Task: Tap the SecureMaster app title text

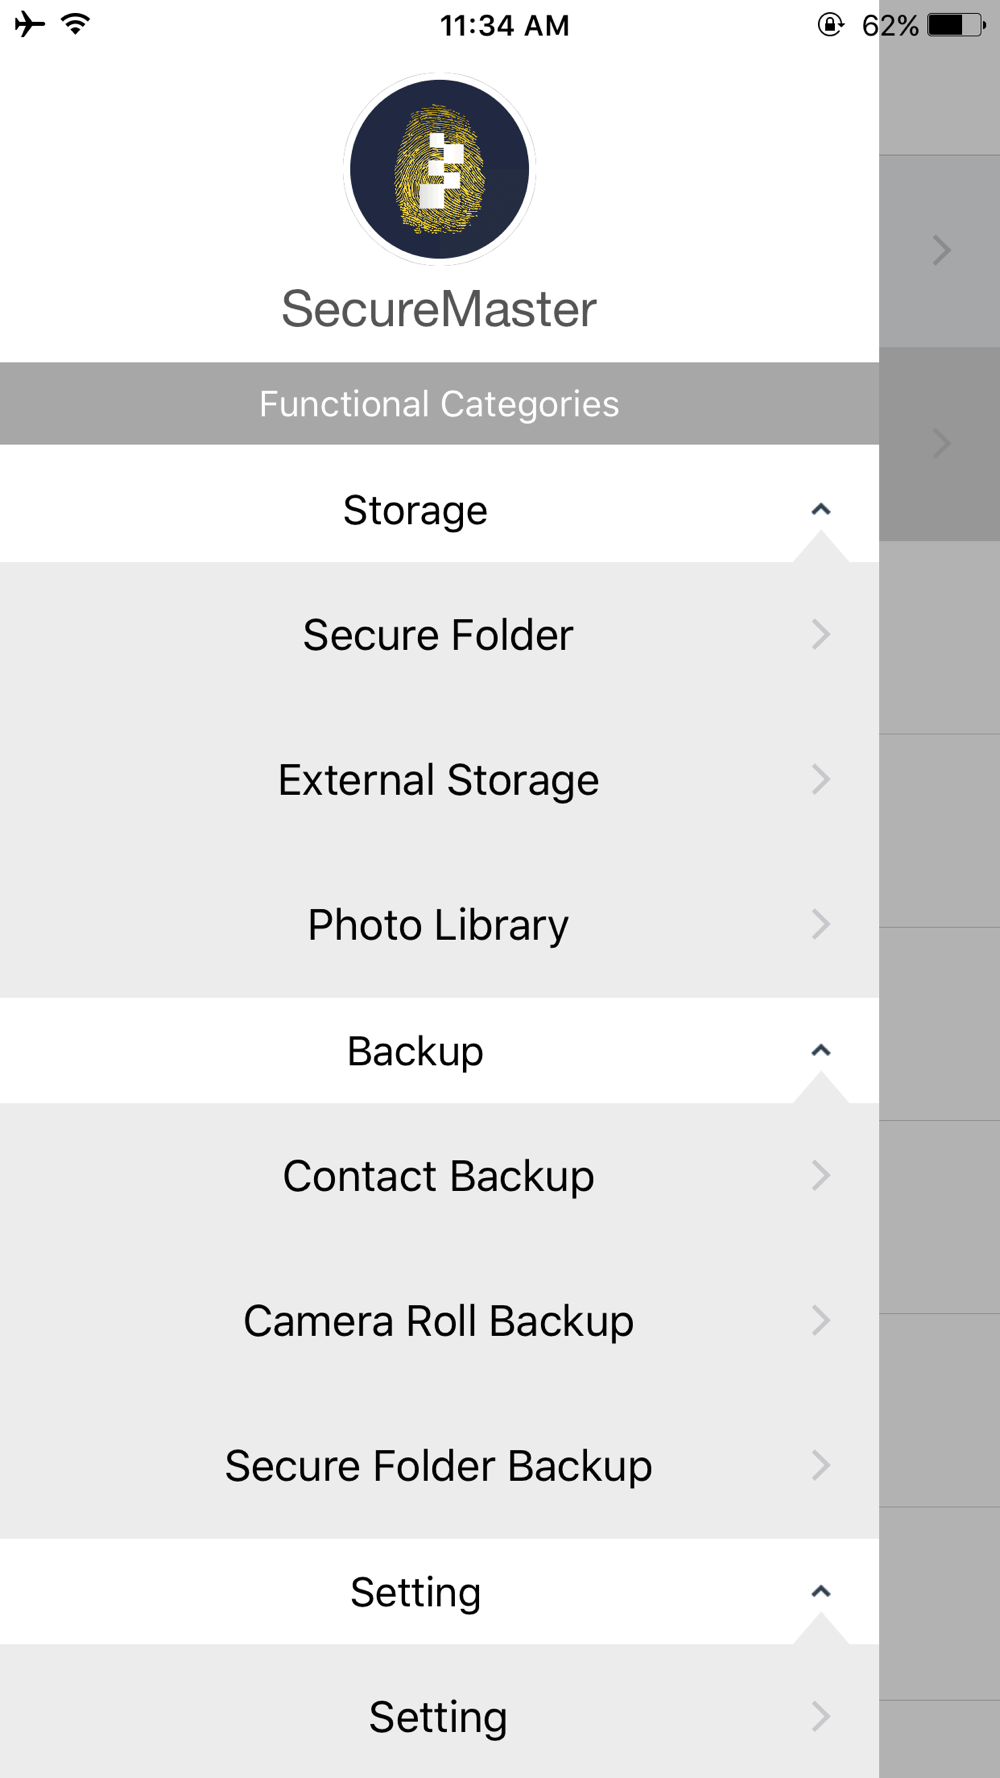Action: point(439,309)
